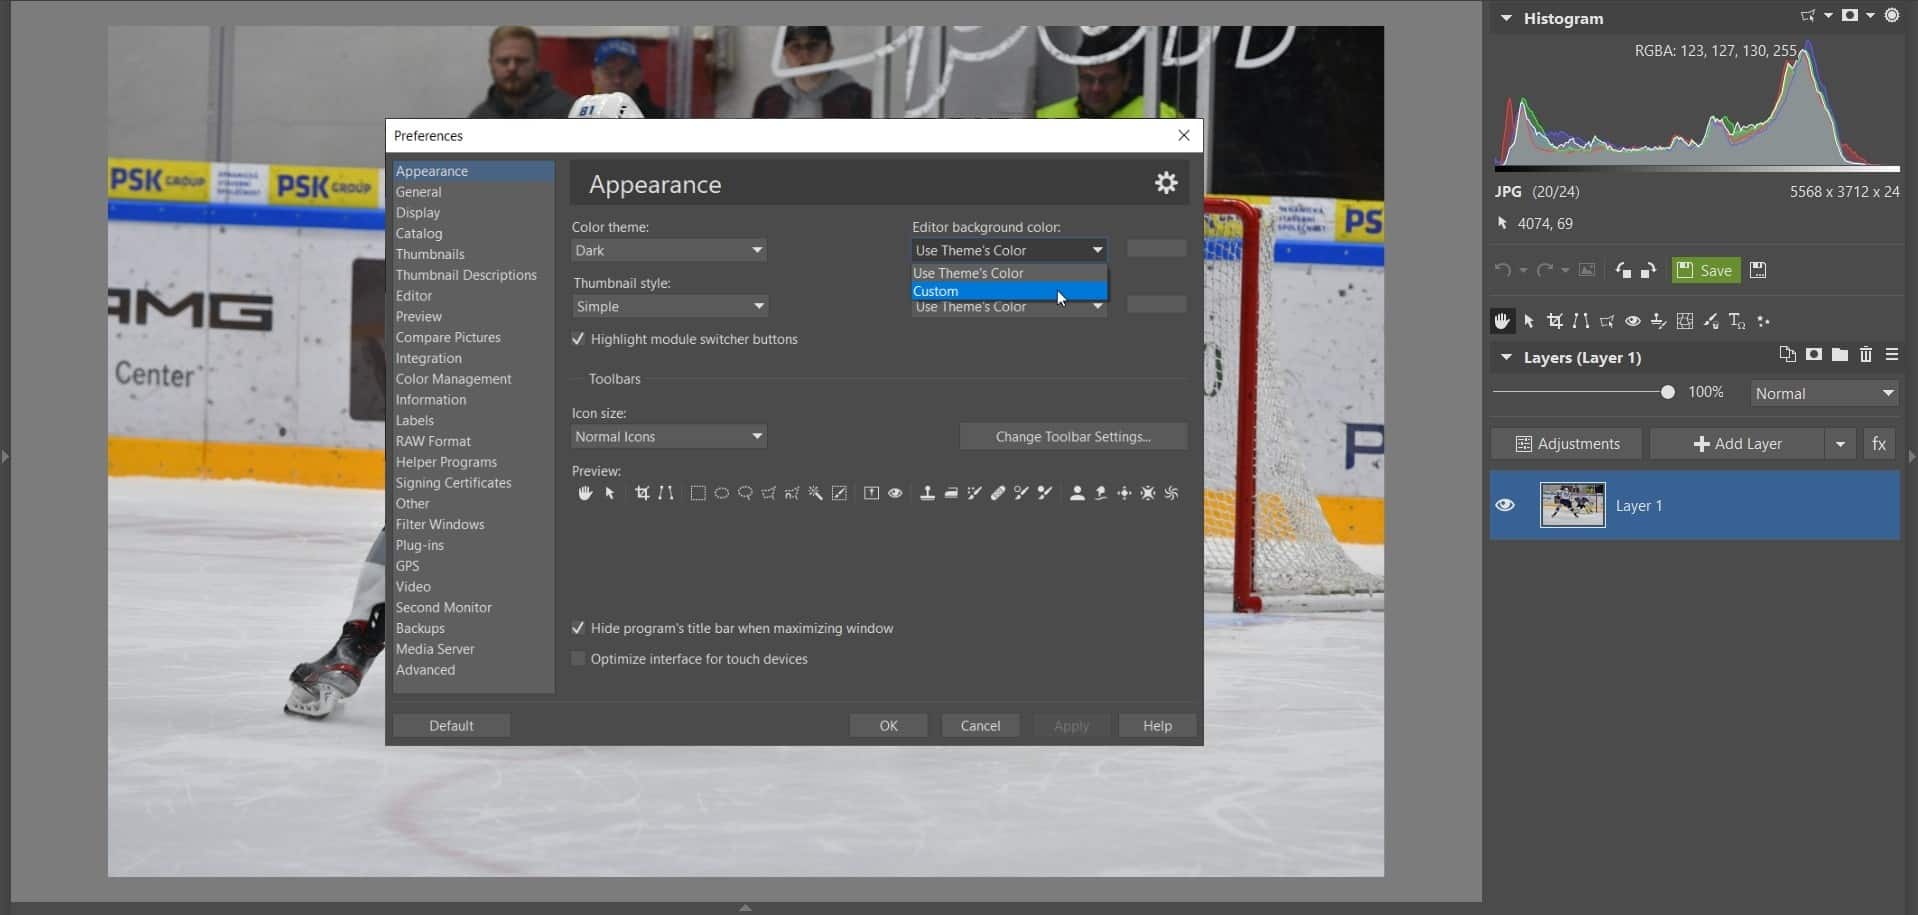
Task: Open the Add Layer dropdown arrow
Action: tap(1840, 444)
